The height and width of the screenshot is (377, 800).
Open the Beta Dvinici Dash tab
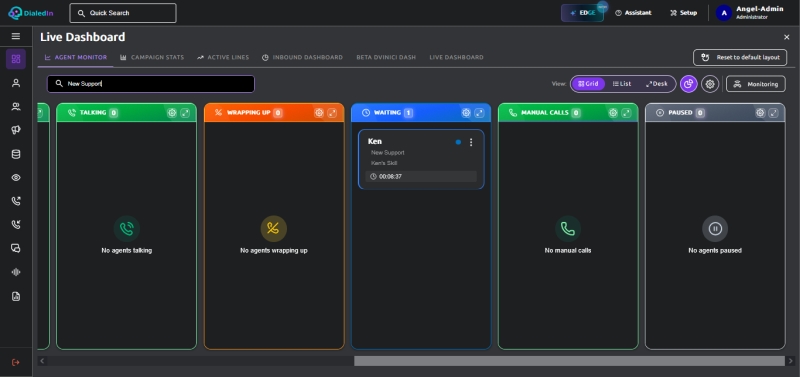[x=386, y=58]
